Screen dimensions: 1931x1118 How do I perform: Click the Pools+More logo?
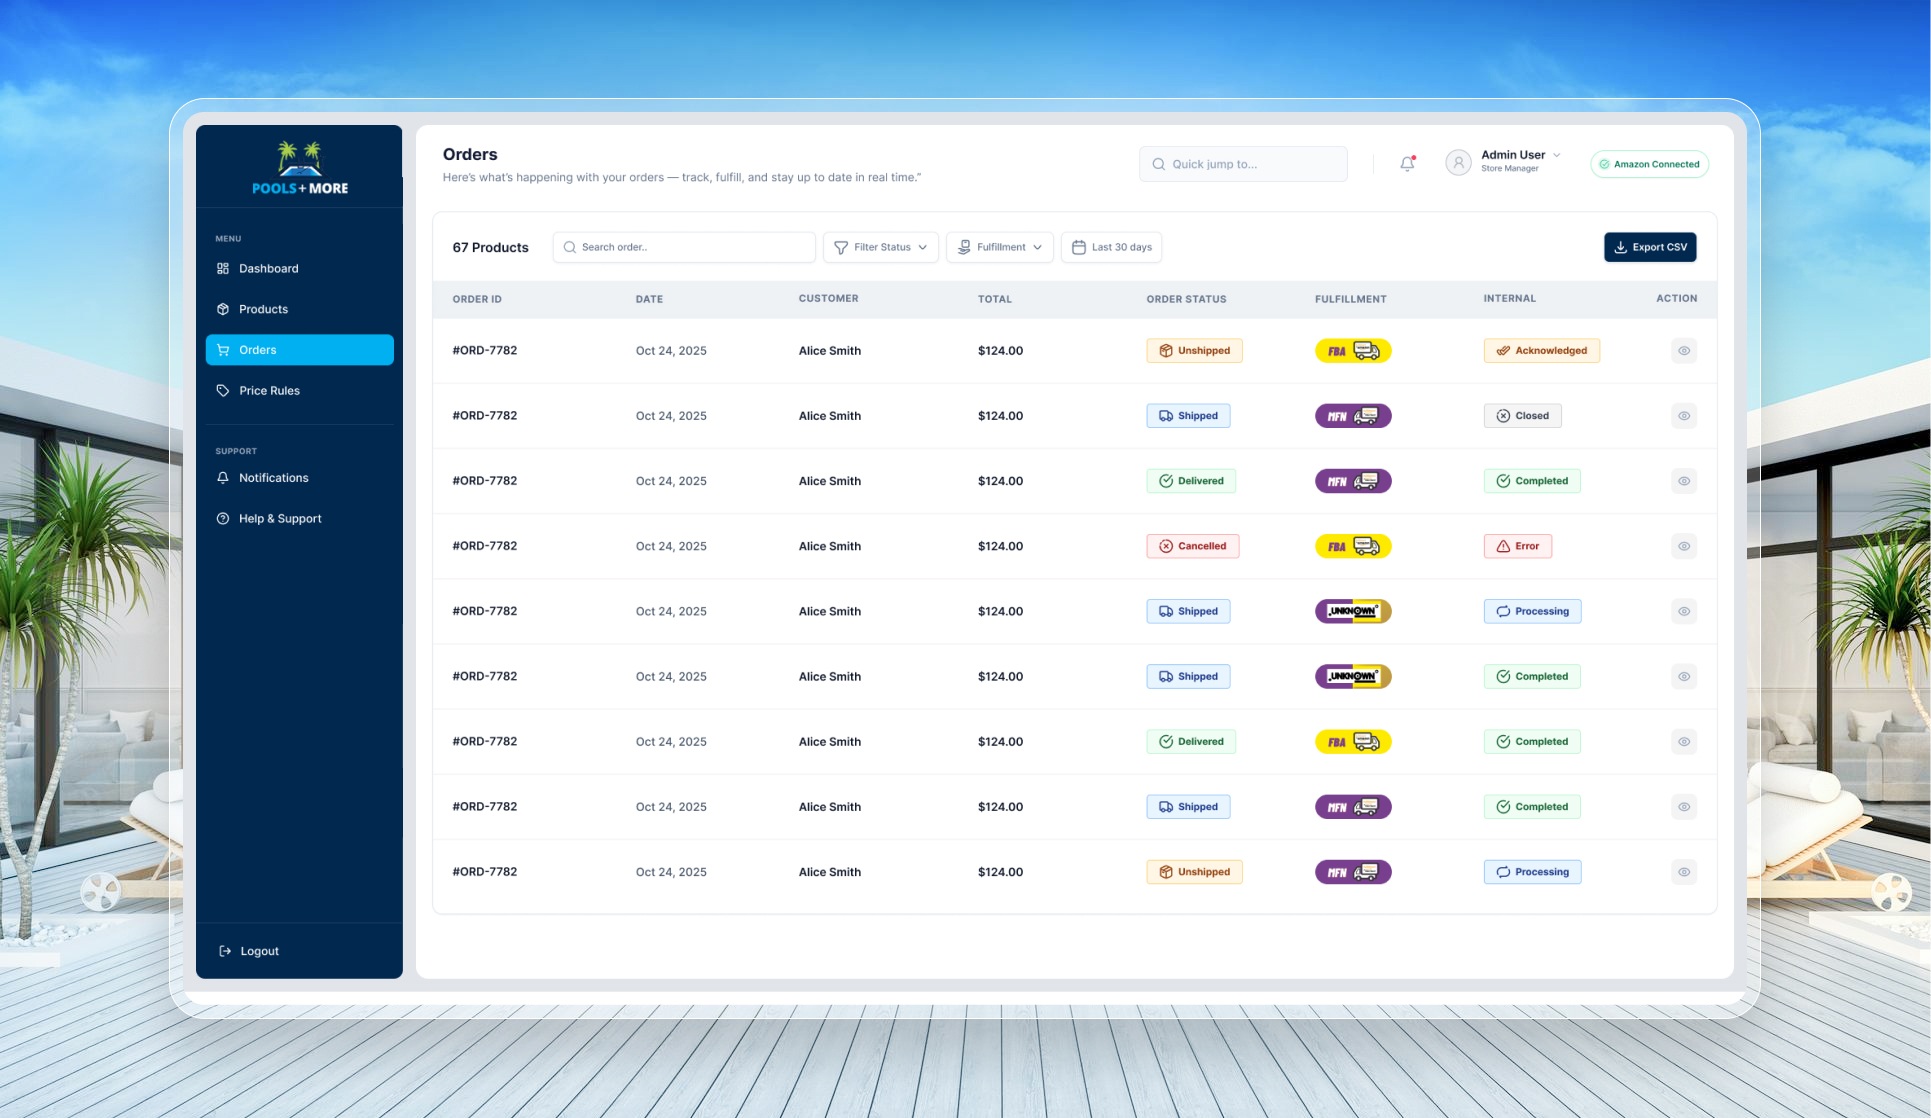[x=300, y=168]
